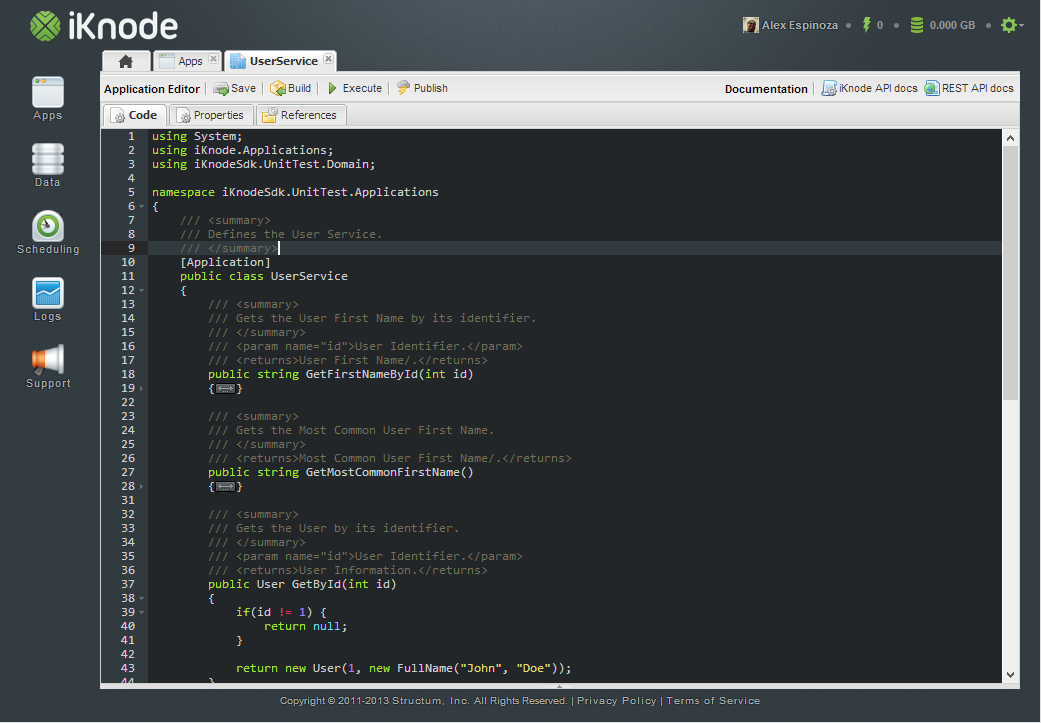1041x723 pixels.
Task: Open the Privacy Policy link
Action: (x=616, y=700)
